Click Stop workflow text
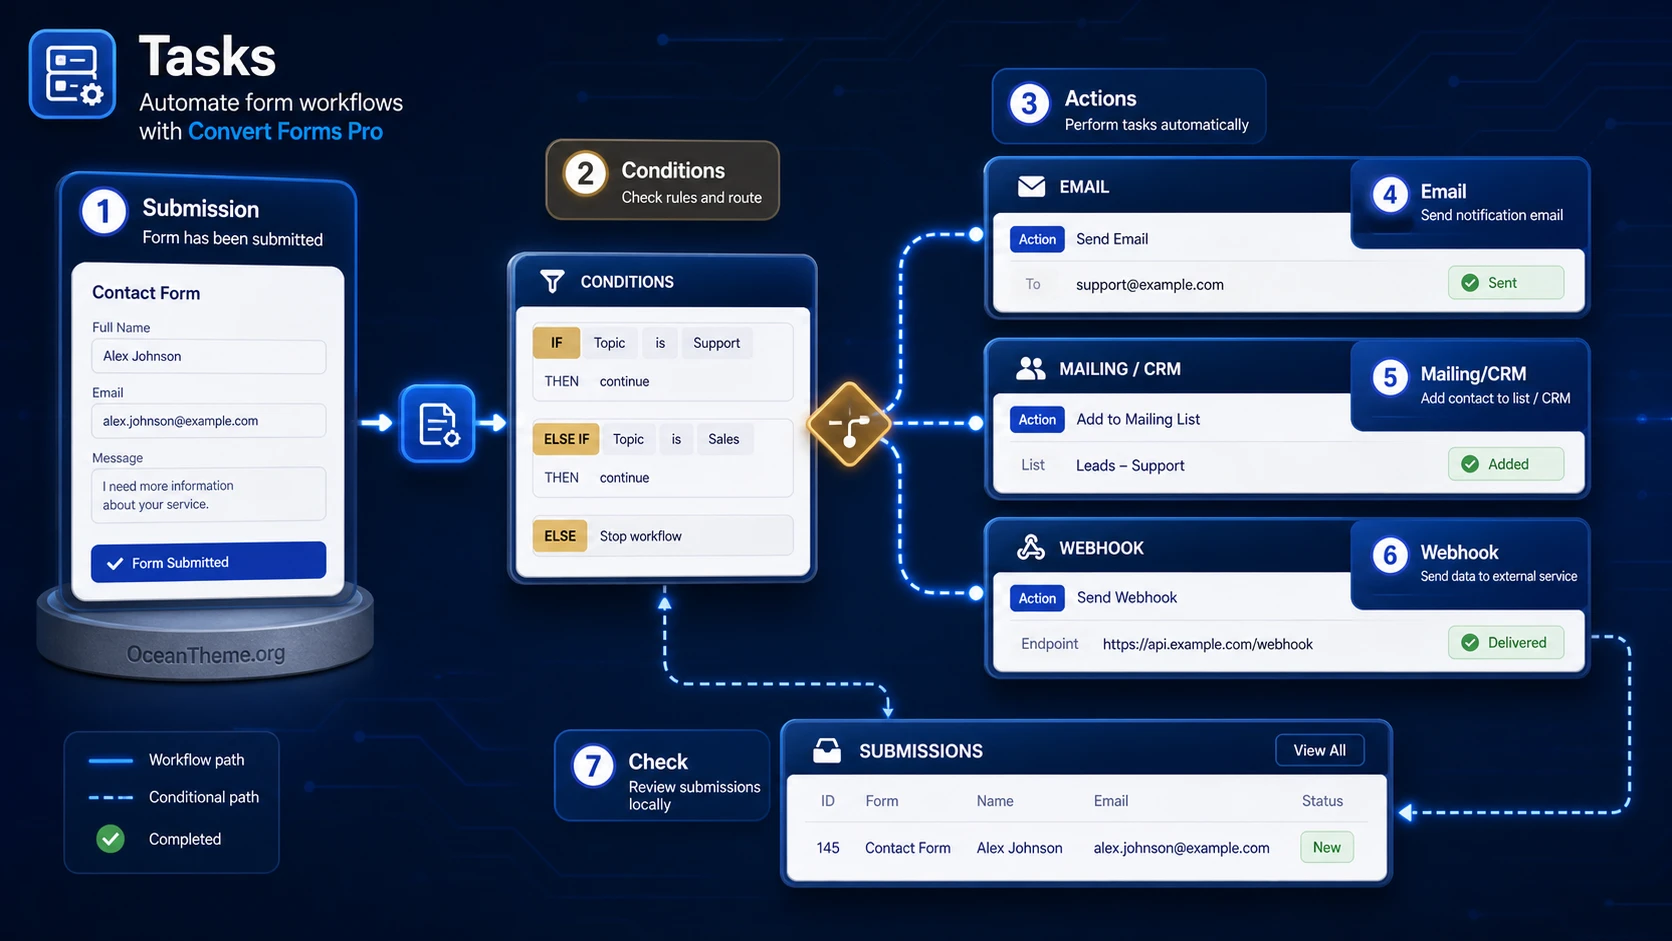This screenshot has height=941, width=1672. point(641,536)
